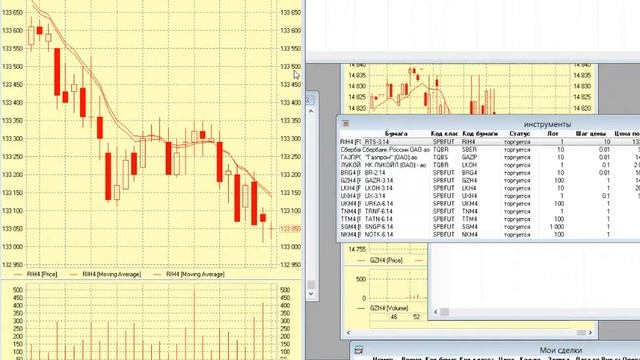Open the инструменты window system menu icon
Image resolution: width=640 pixels, height=360 pixels.
click(x=345, y=124)
